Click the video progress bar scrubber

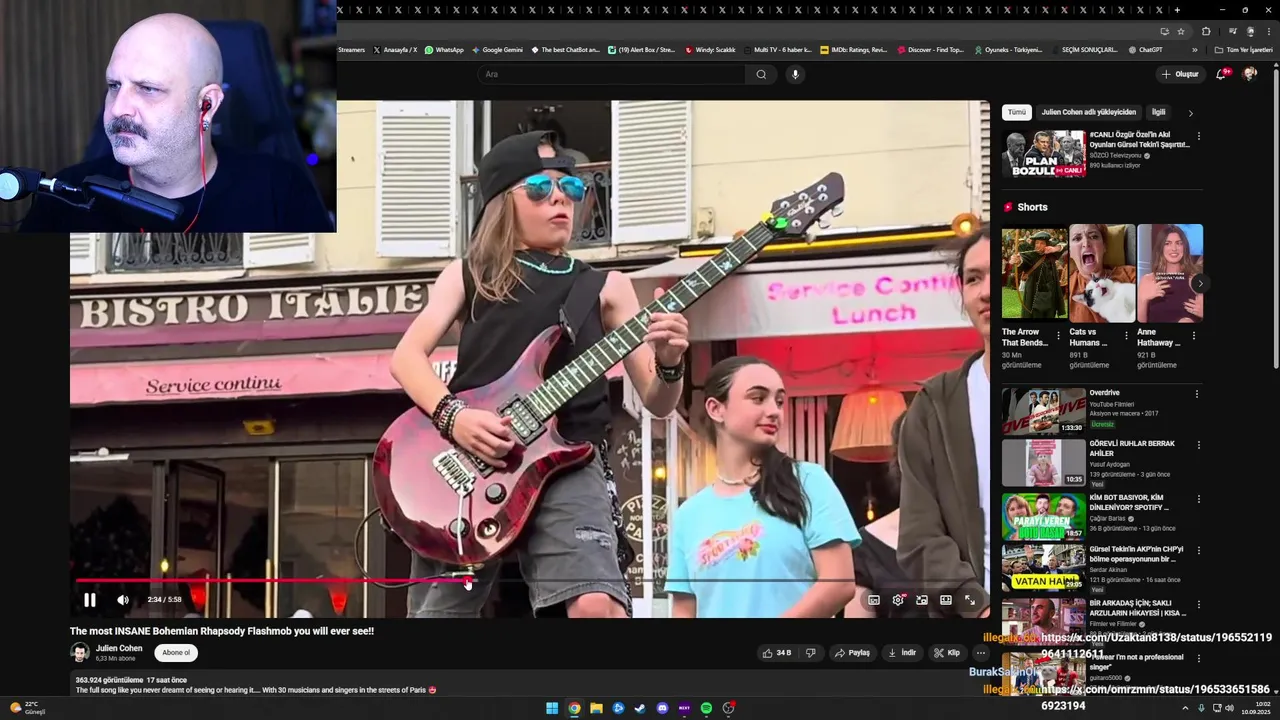click(468, 580)
